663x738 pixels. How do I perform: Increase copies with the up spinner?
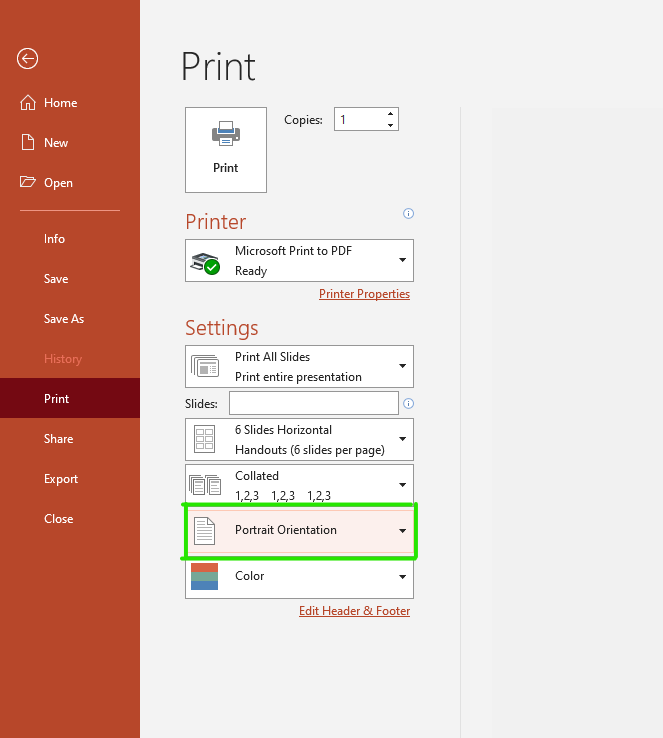coord(390,114)
